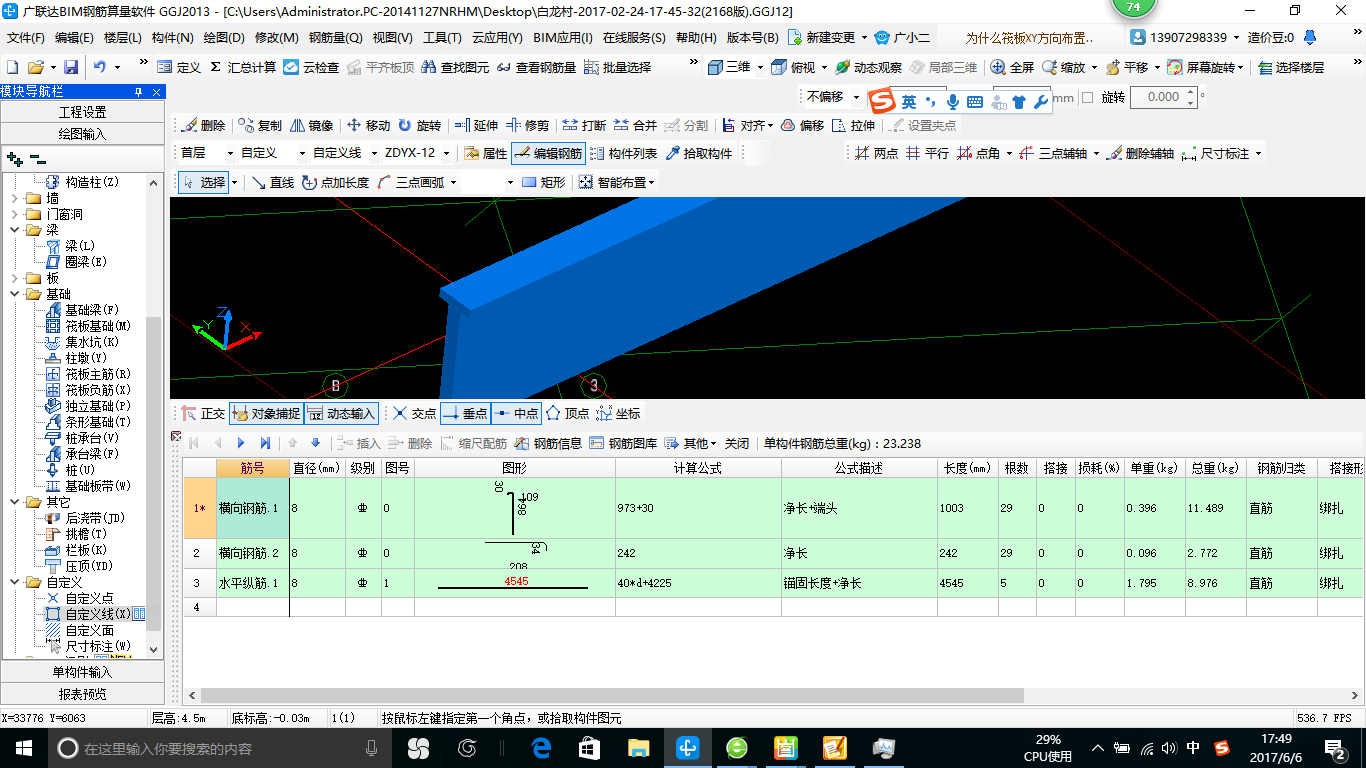
Task: Click 编辑钢筋 edit rebar button
Action: click(548, 153)
